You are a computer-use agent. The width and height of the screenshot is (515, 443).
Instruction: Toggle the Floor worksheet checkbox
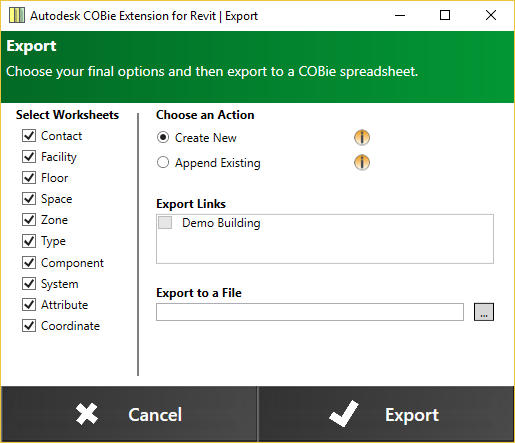tap(29, 178)
